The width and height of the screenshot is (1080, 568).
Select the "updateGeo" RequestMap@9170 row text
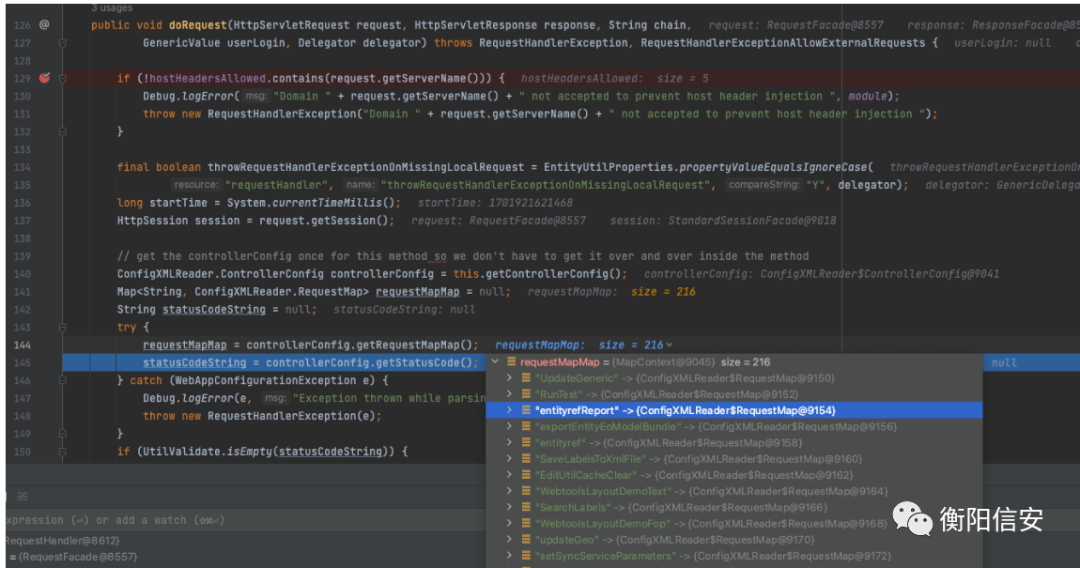[674, 540]
